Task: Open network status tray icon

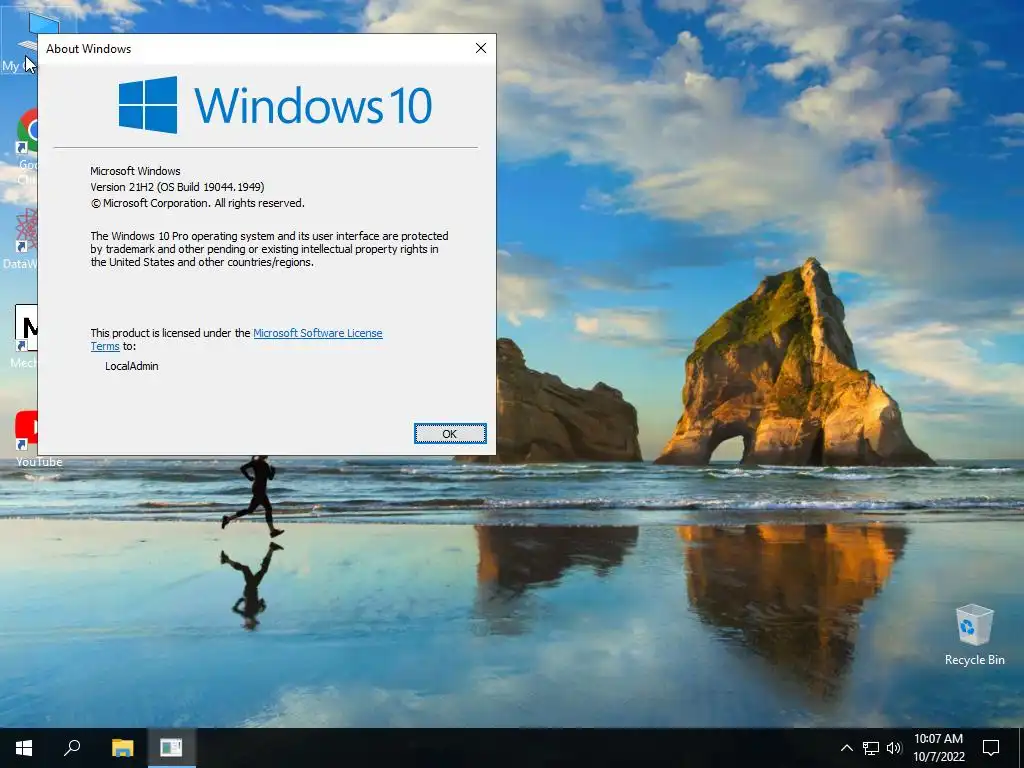Action: (x=871, y=748)
